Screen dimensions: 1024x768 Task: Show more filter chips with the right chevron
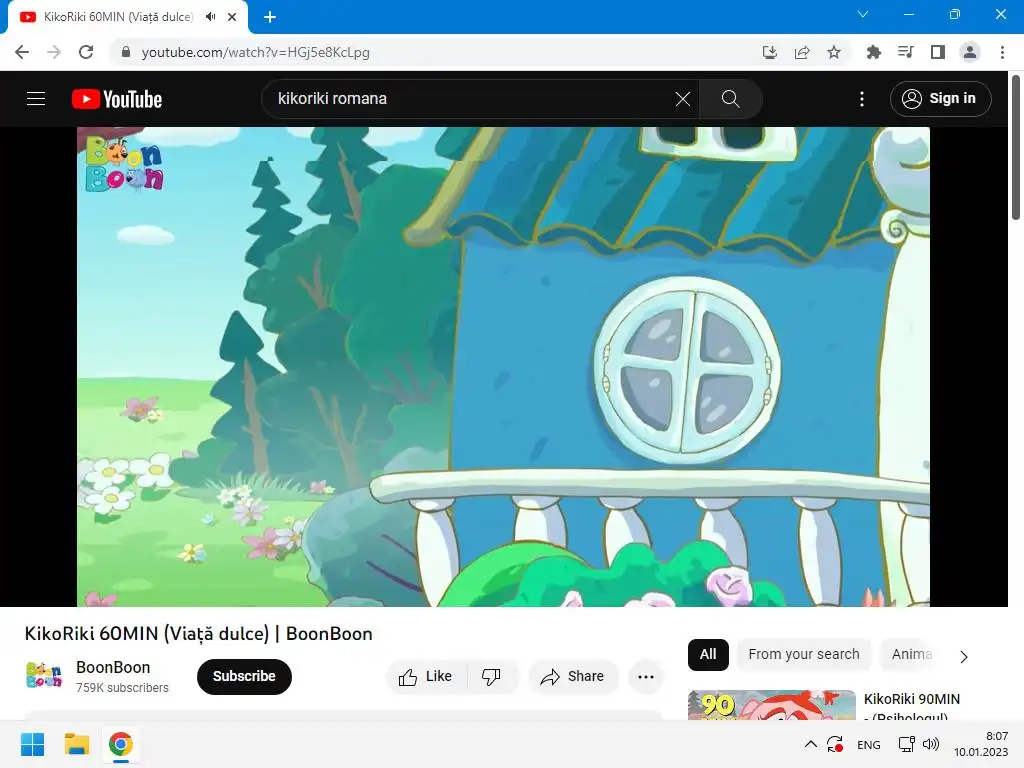tap(964, 656)
